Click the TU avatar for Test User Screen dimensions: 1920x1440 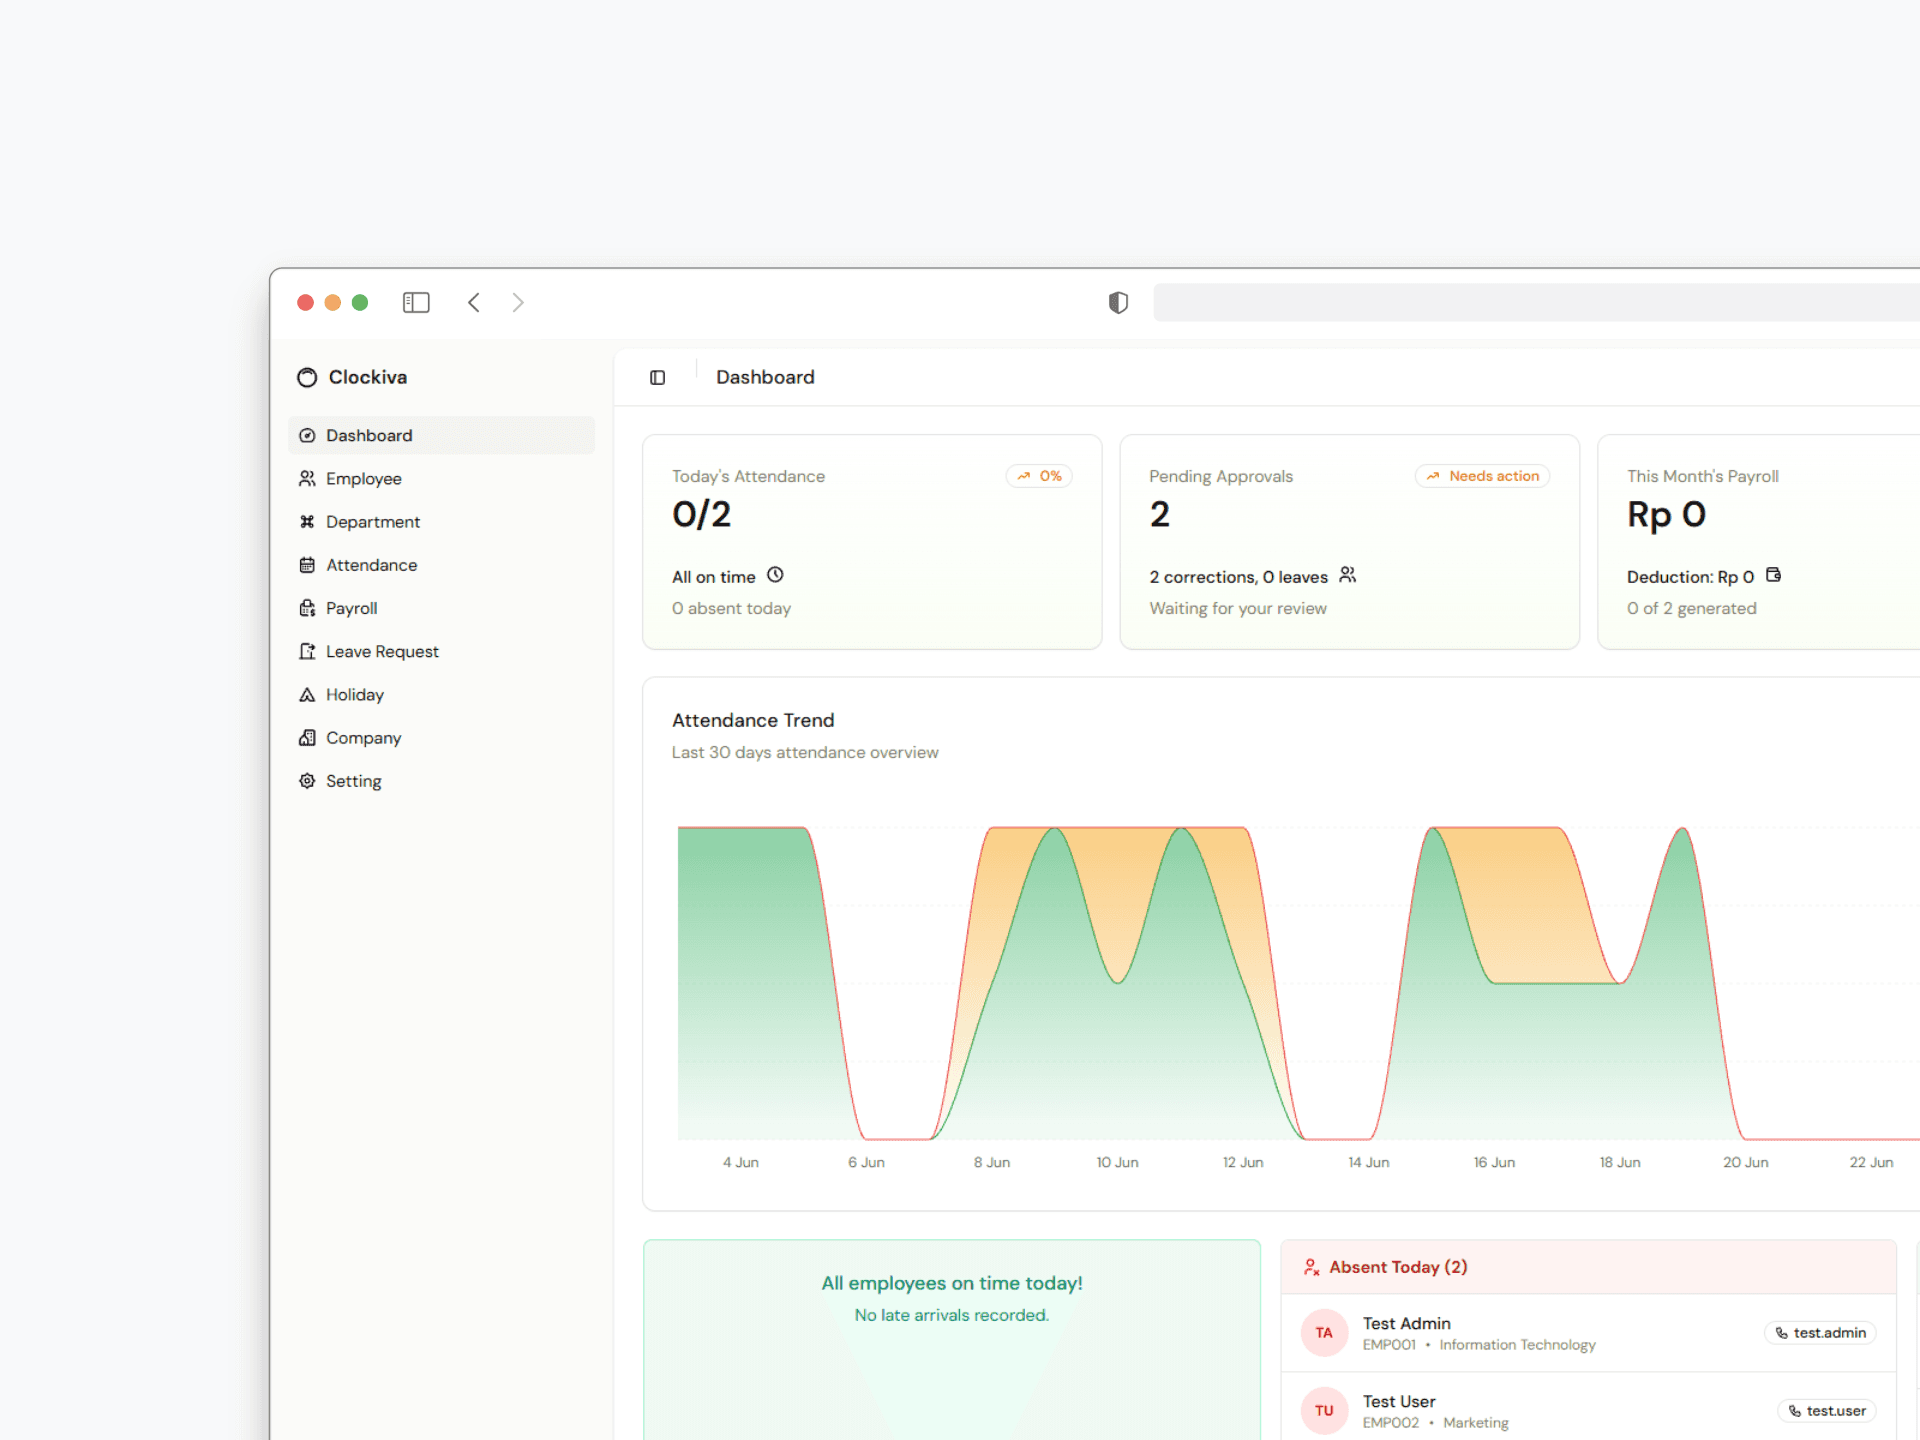[x=1324, y=1411]
